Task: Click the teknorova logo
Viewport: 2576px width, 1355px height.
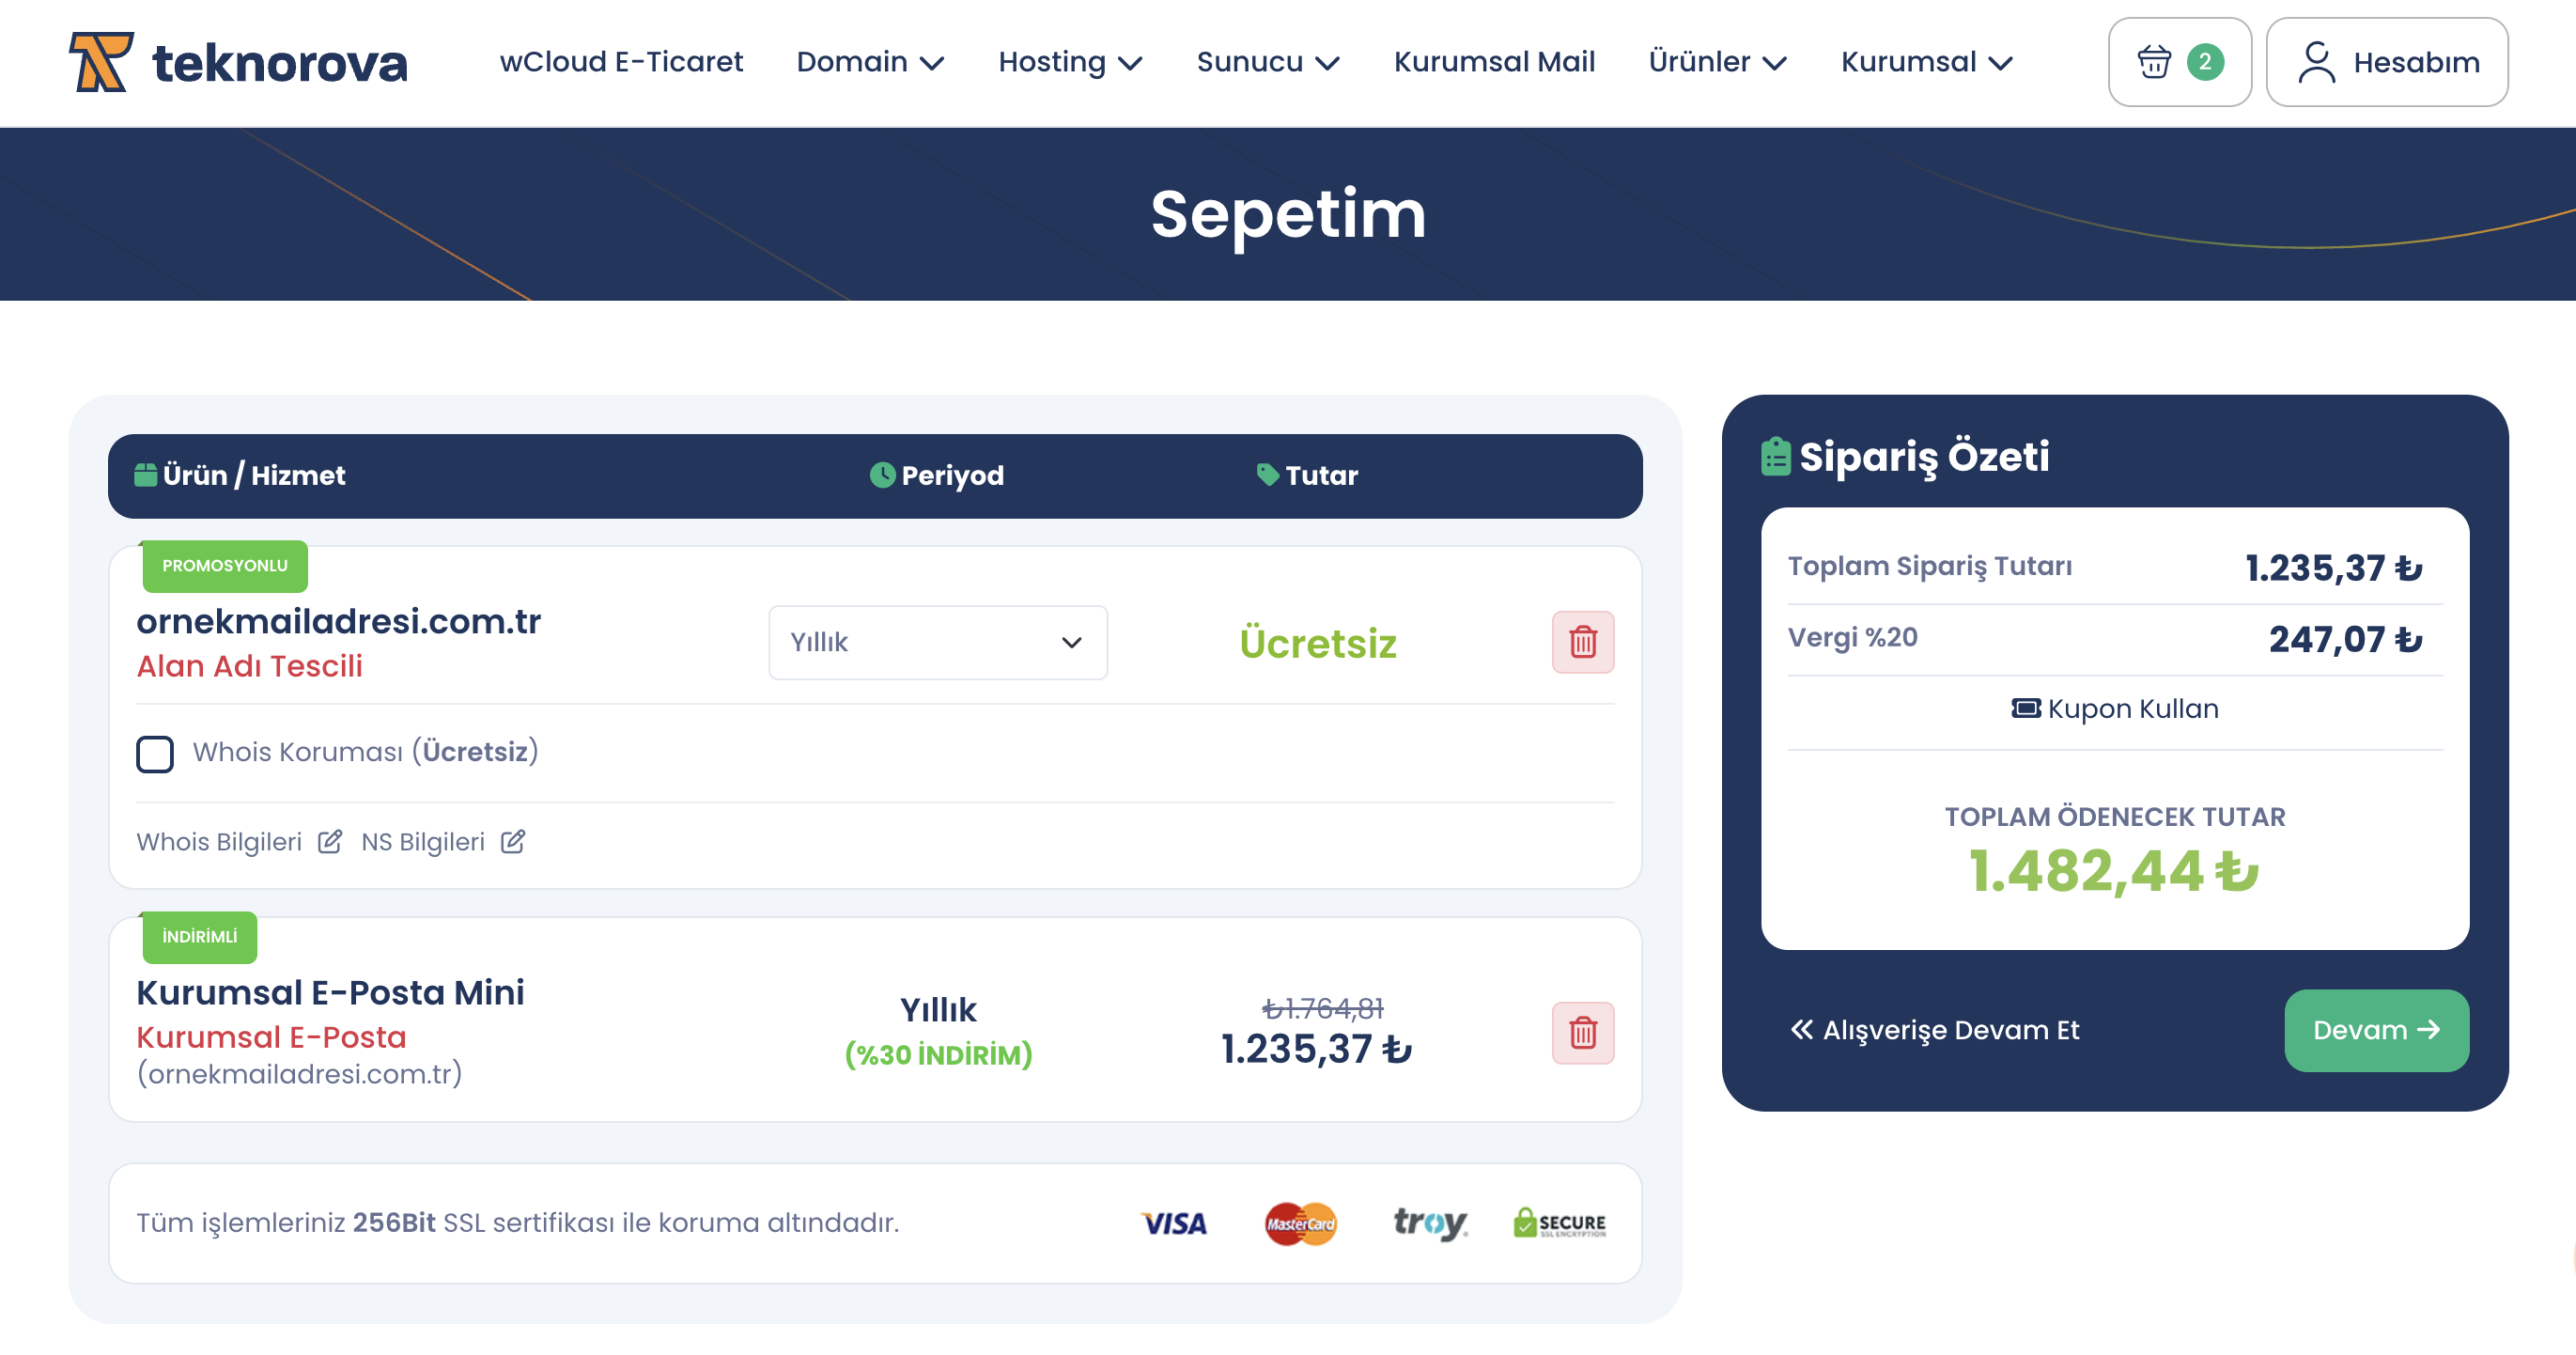Action: [x=238, y=62]
